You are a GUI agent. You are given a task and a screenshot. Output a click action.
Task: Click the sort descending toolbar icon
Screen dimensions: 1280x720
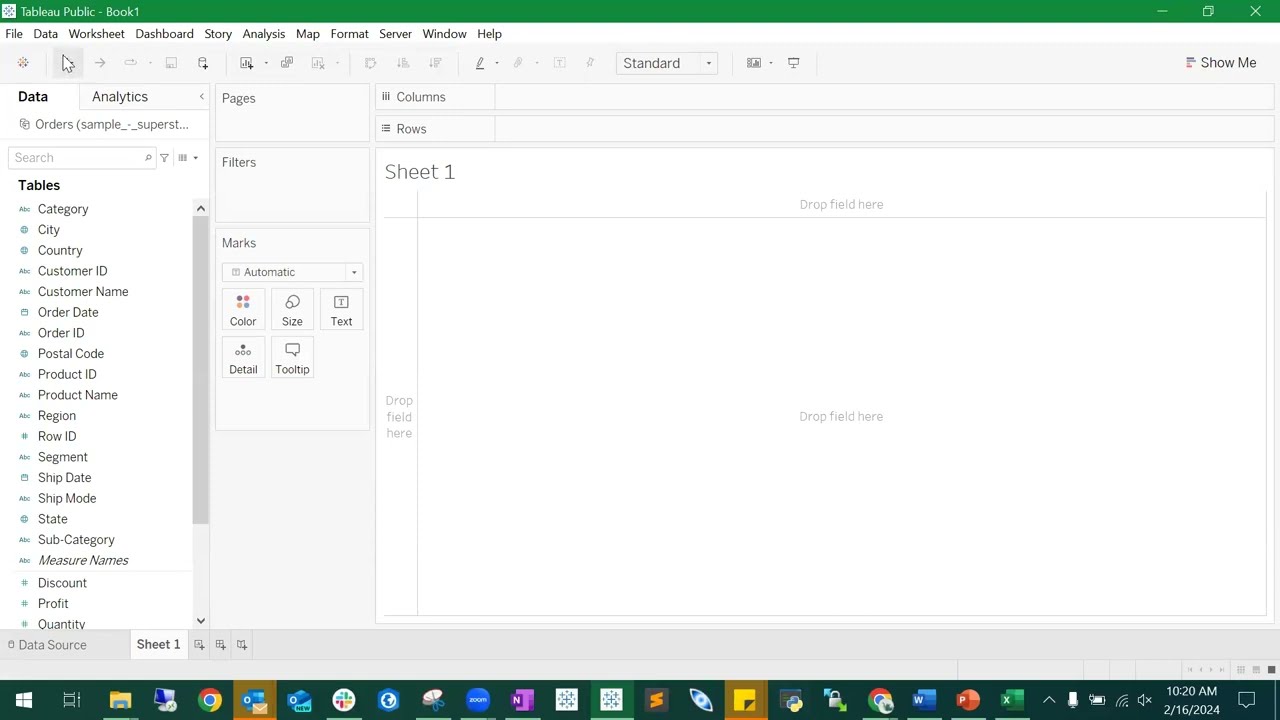coord(435,63)
